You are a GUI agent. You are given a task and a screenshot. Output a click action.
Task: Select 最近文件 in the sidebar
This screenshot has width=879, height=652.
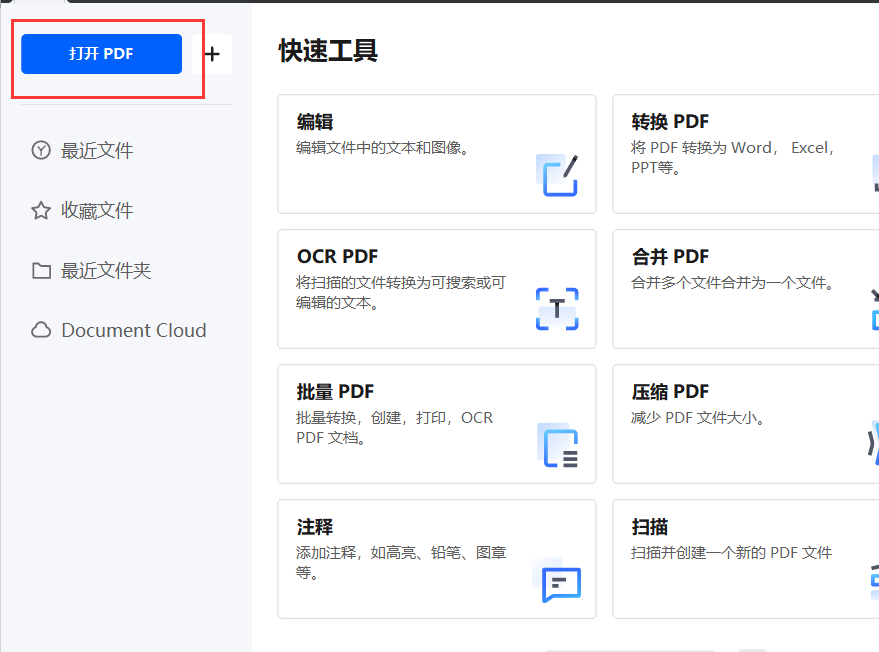coord(97,150)
